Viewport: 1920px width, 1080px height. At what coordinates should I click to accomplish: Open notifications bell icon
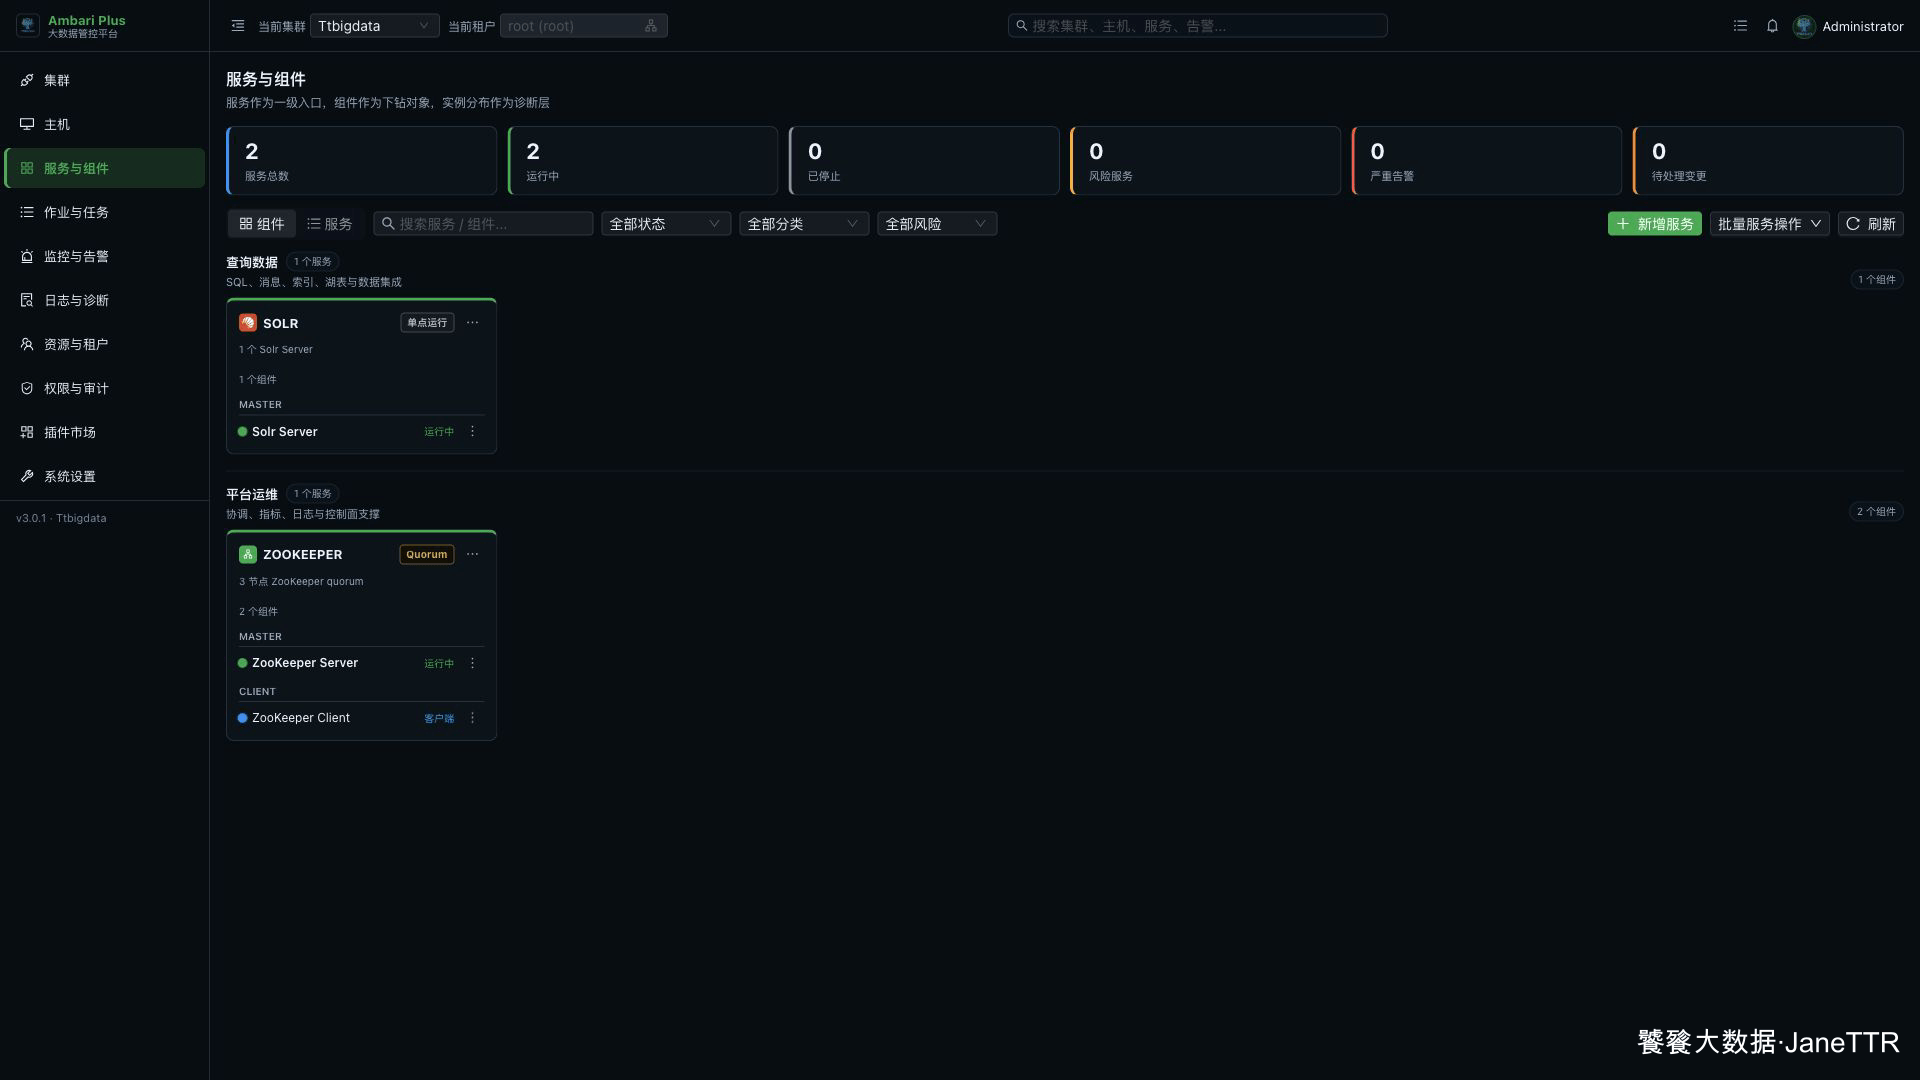point(1772,26)
